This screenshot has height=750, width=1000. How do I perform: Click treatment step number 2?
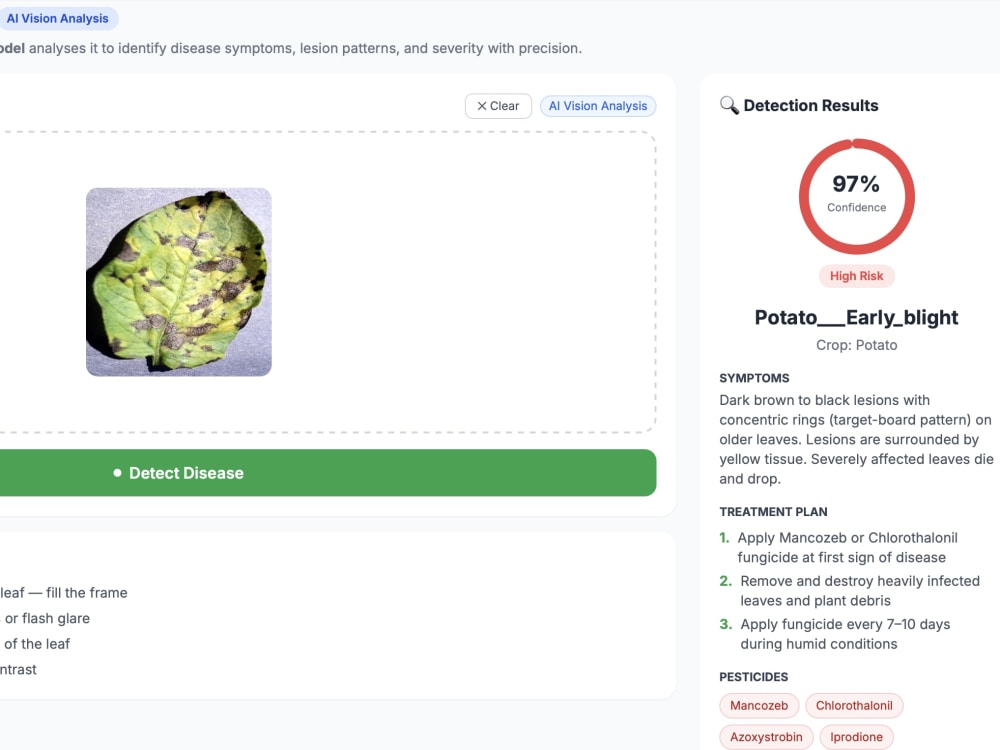click(725, 581)
